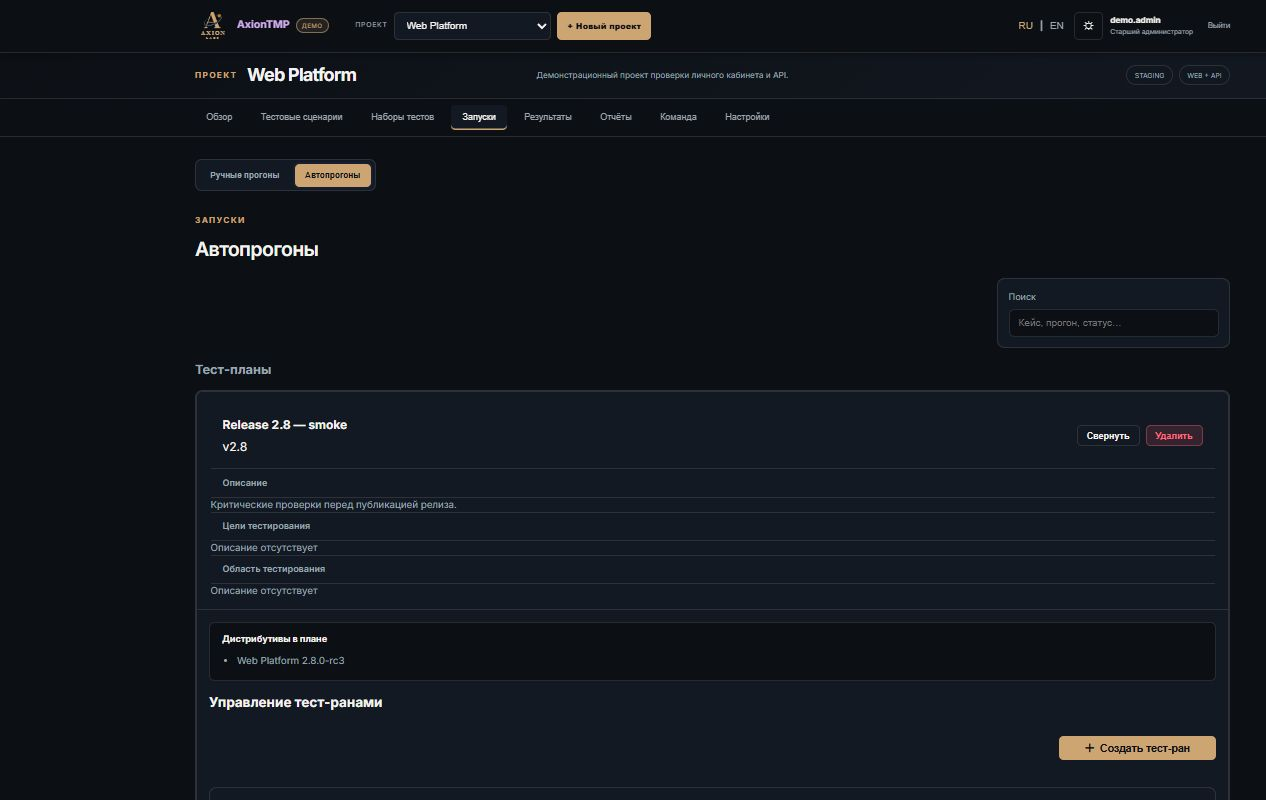This screenshot has width=1266, height=800.
Task: Switch to Ручные прогоны view
Action: click(x=245, y=175)
